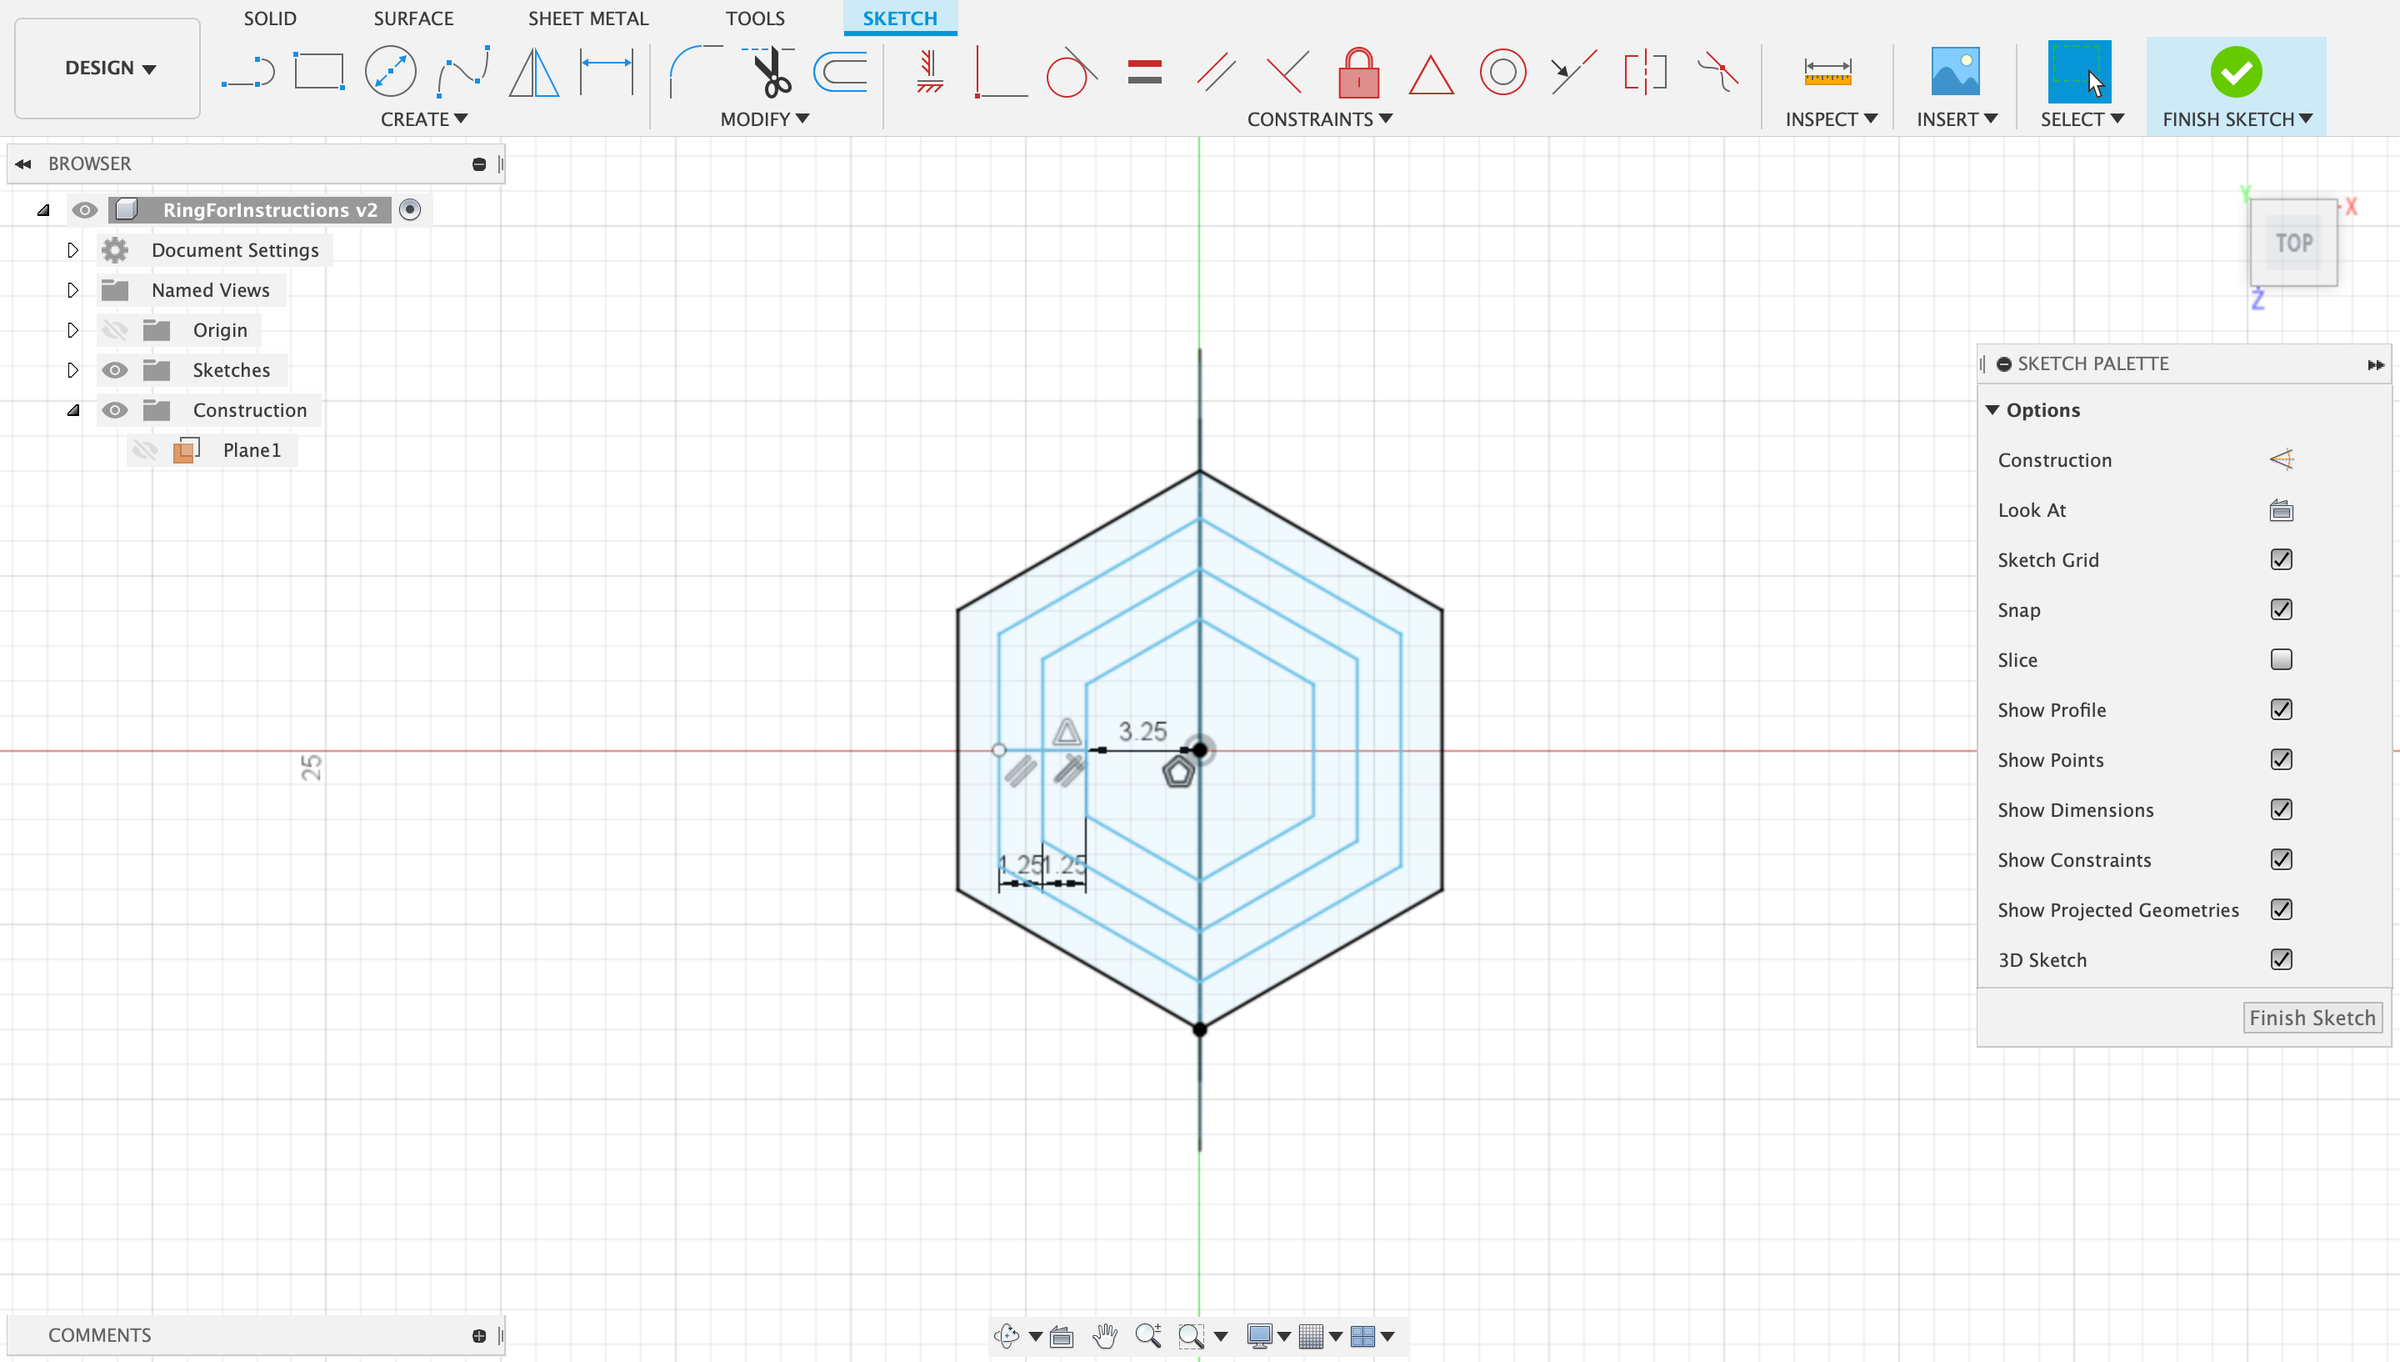Expand the CREATE dropdown
Image resolution: width=2400 pixels, height=1362 pixels.
[x=423, y=118]
